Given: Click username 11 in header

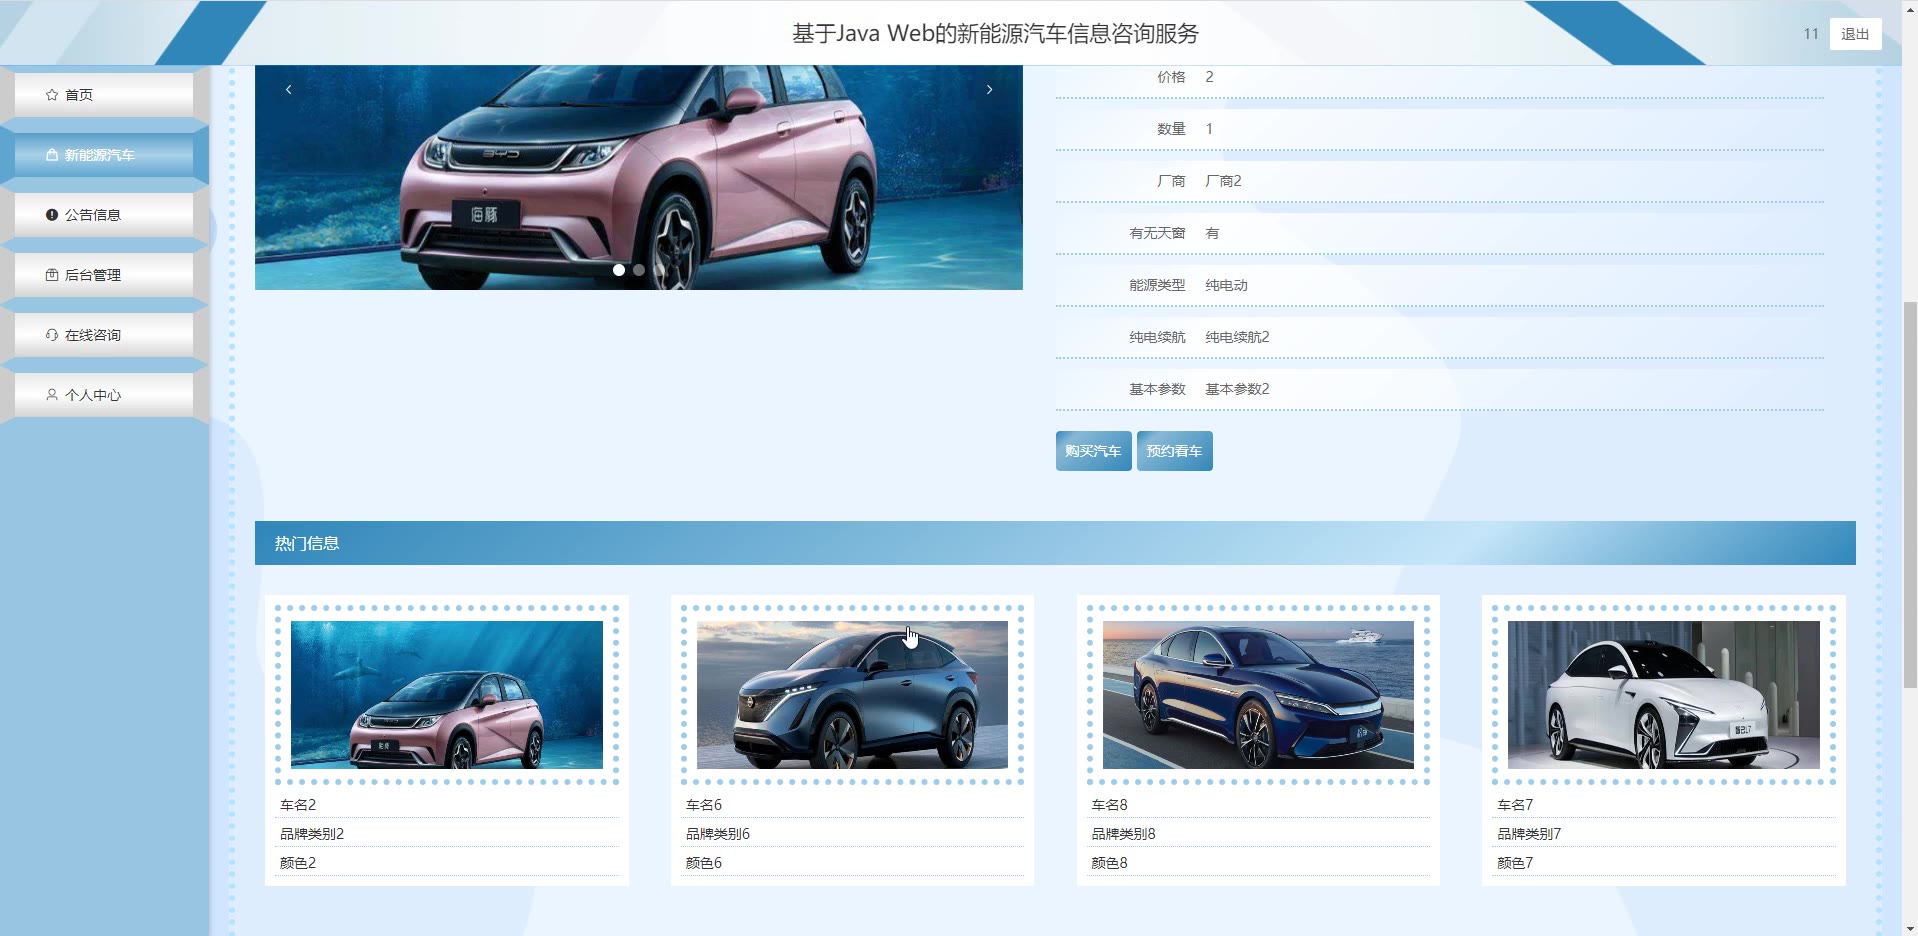Looking at the screenshot, I should point(1810,34).
